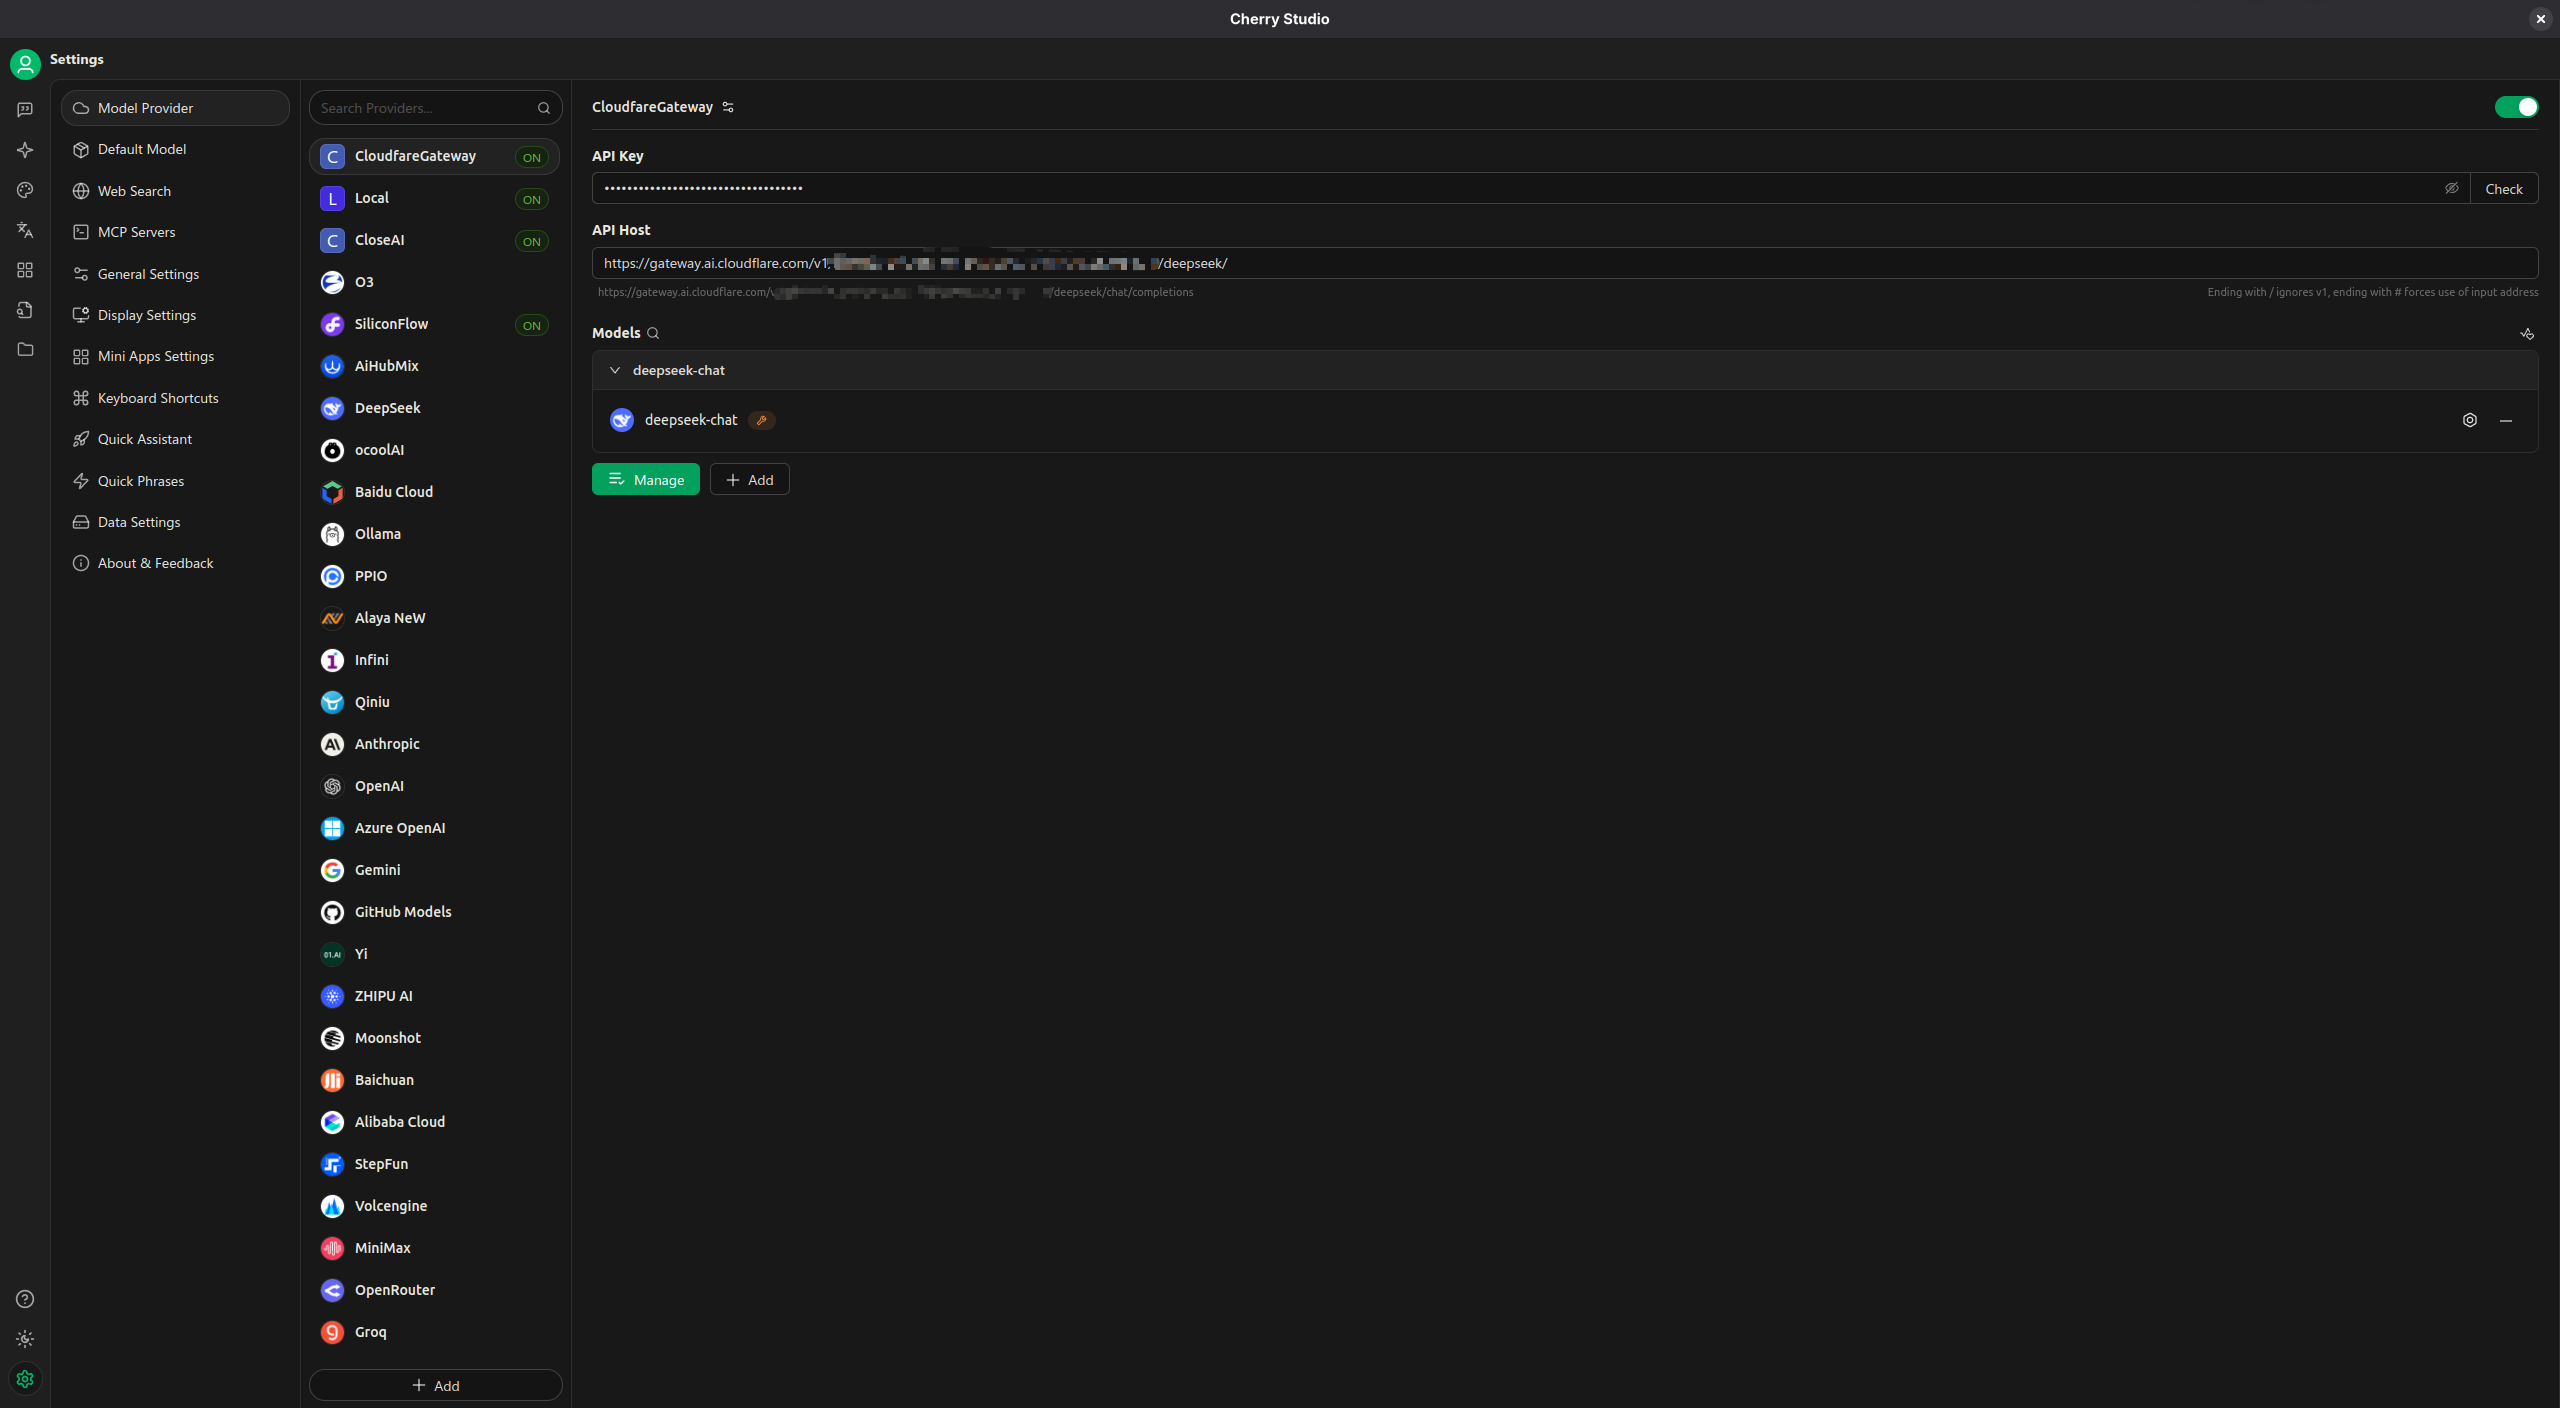2560x1408 pixels.
Task: Open Quick Assistant settings
Action: coord(175,439)
